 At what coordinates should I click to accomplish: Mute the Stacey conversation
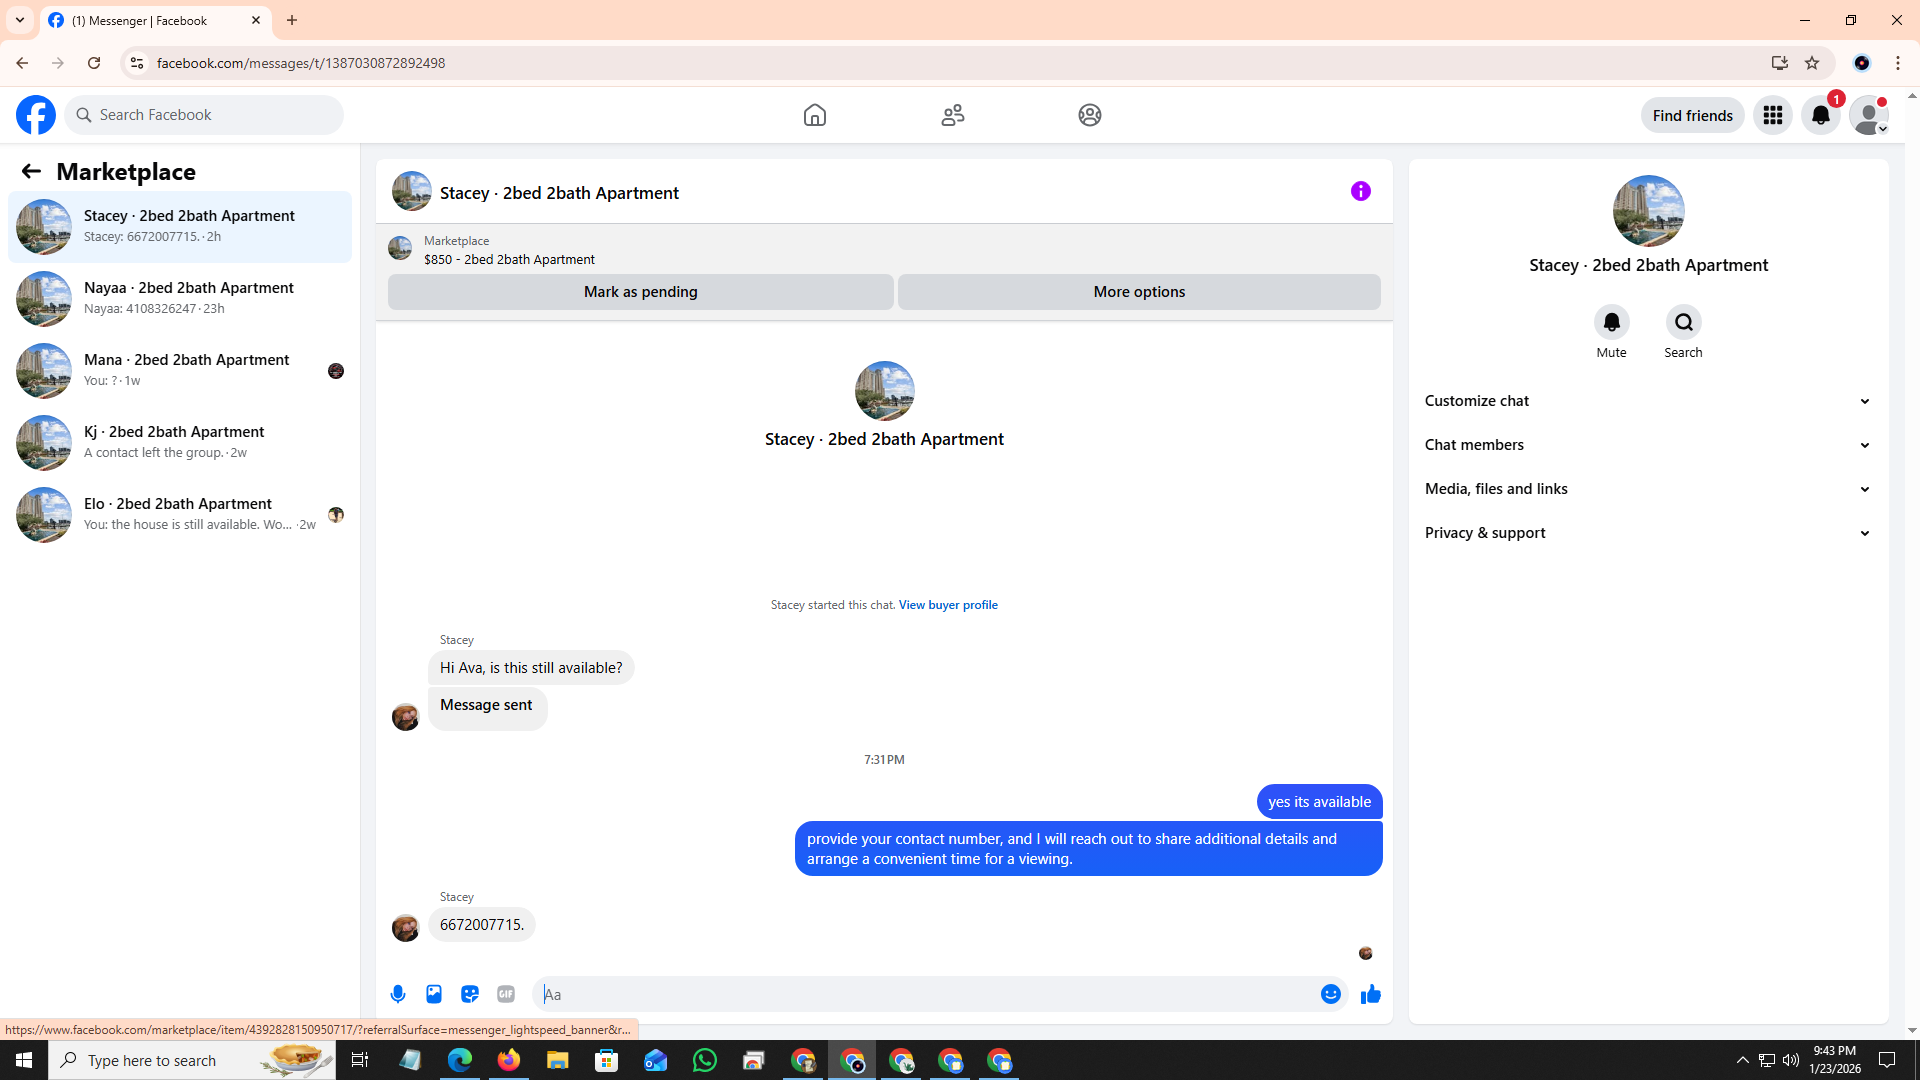(x=1611, y=323)
